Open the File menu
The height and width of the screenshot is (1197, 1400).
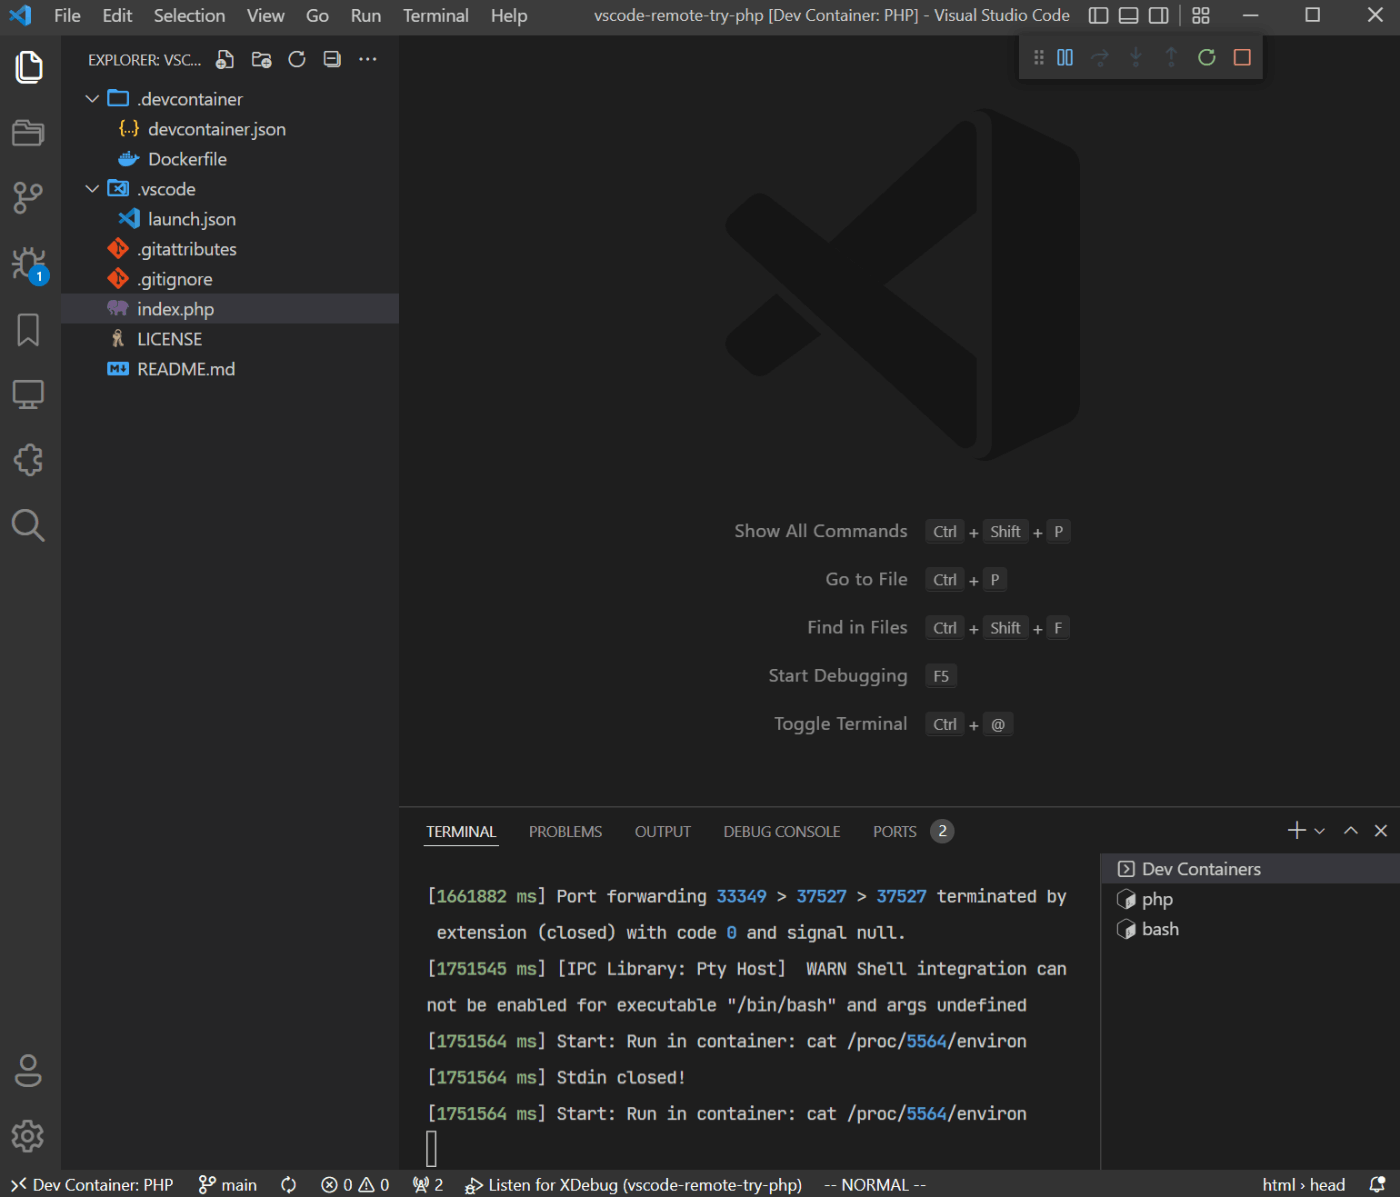pos(67,16)
